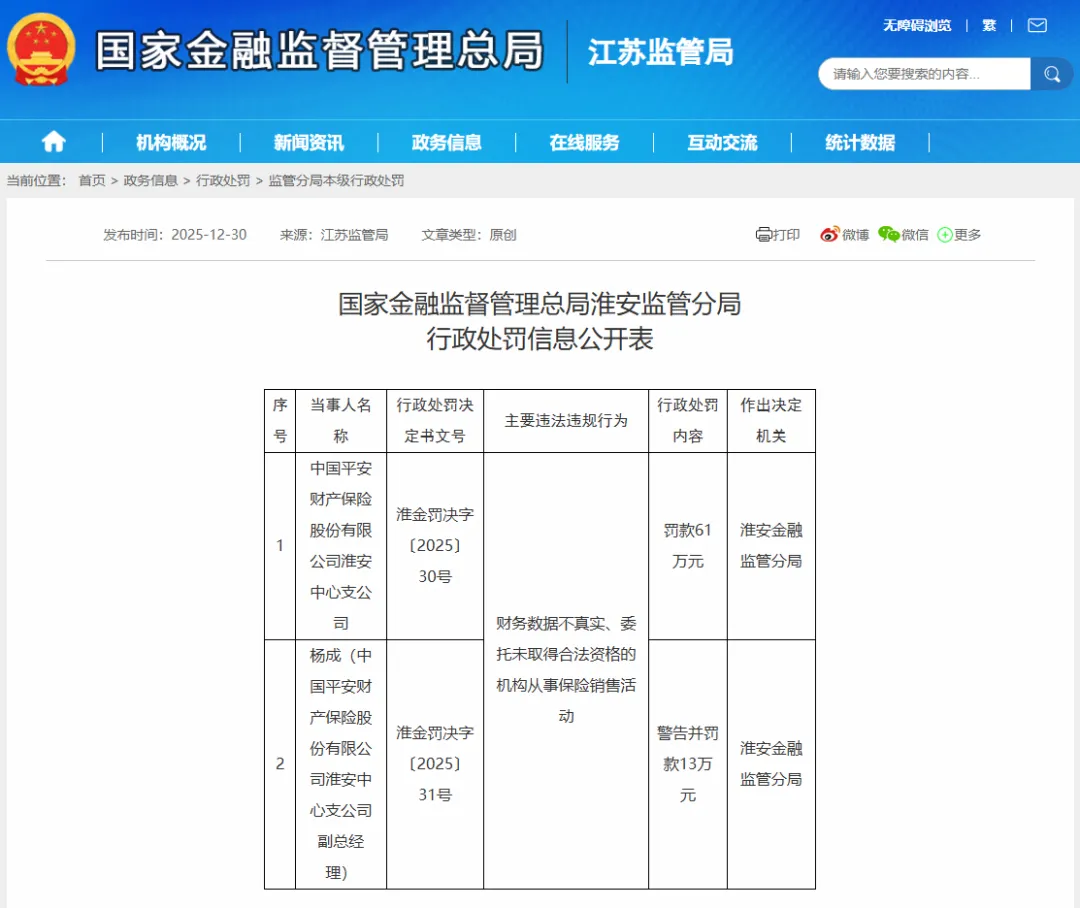
Task: Open the 在线服务 menu
Action: click(x=584, y=143)
